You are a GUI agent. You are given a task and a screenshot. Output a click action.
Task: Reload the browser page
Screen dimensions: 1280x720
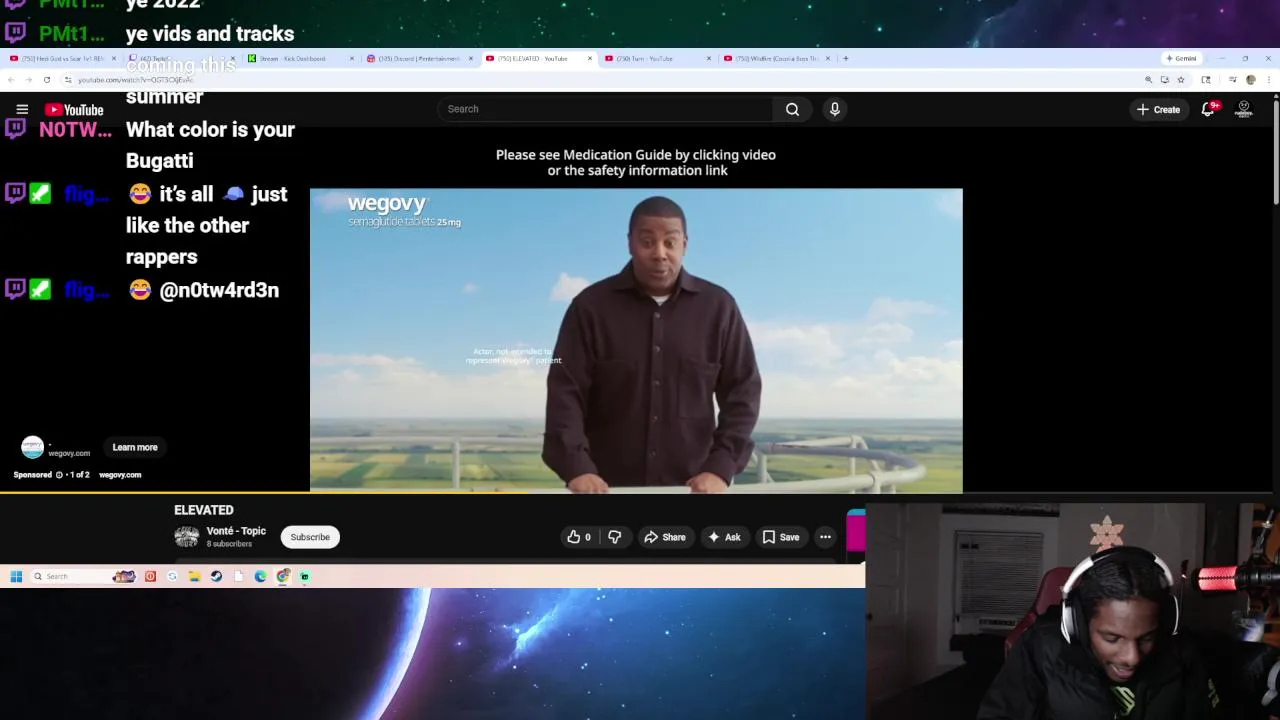[x=46, y=80]
